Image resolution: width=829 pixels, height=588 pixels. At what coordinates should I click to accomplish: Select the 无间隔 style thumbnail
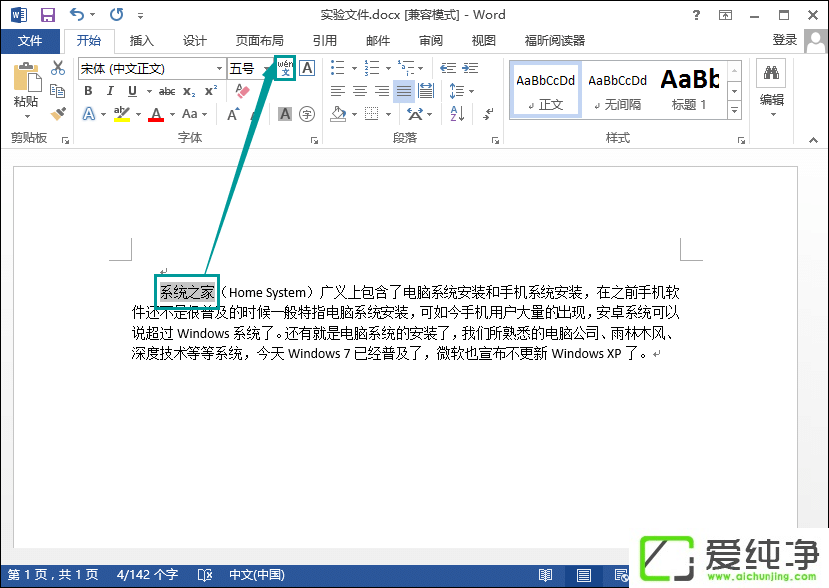[617, 90]
